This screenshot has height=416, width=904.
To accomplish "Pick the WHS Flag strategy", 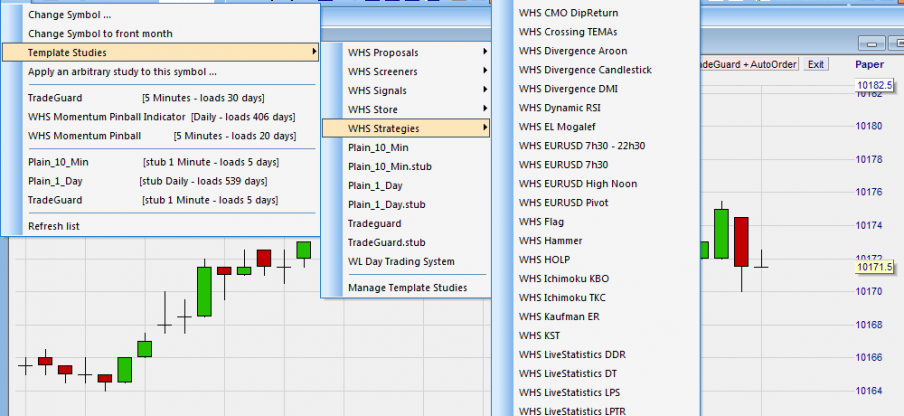I will 596,222.
